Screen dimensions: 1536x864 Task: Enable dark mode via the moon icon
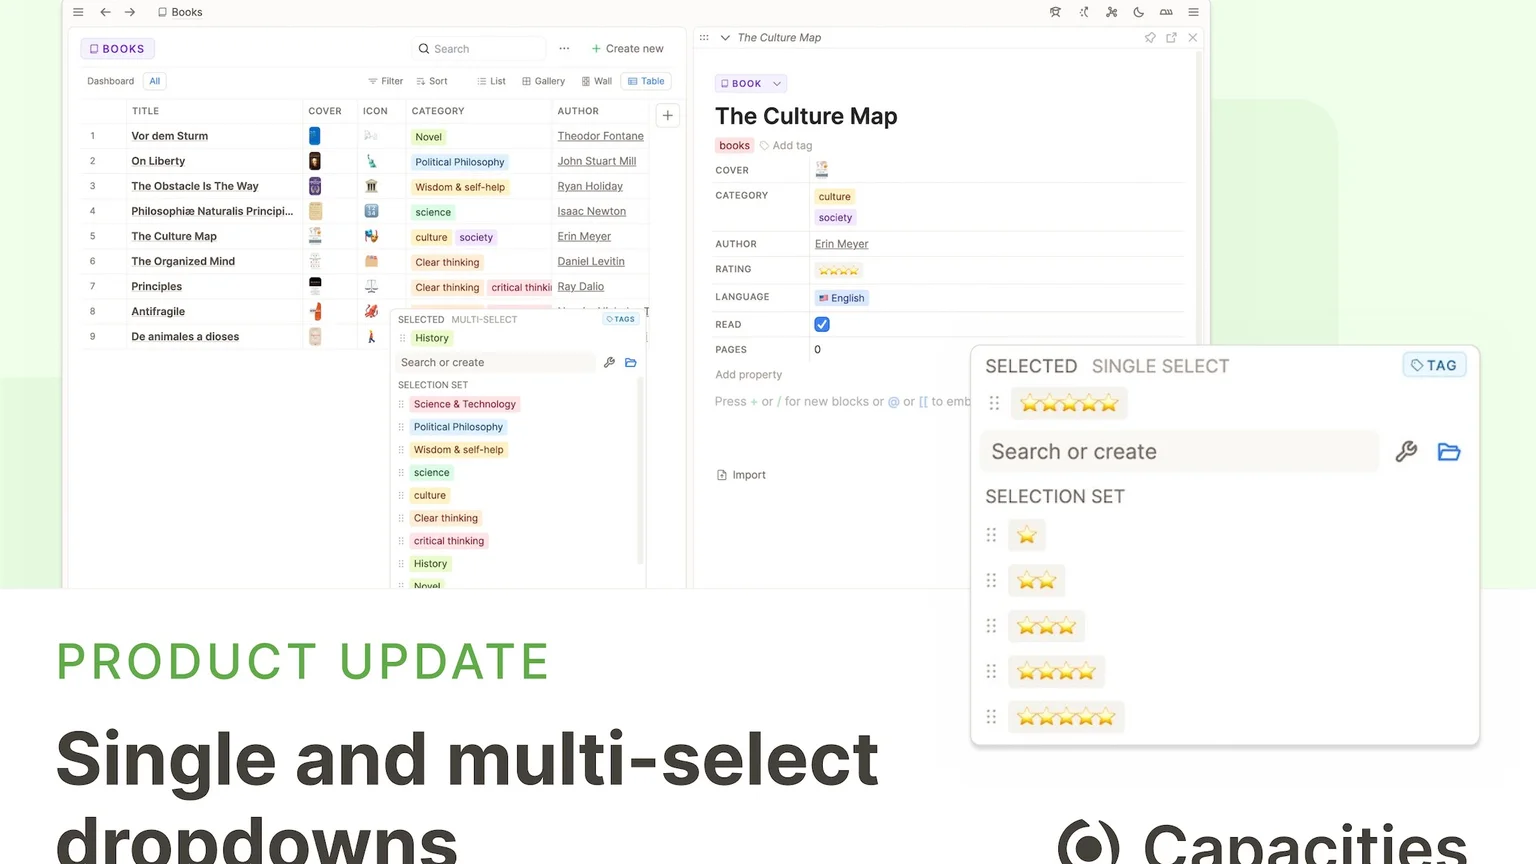(1138, 12)
